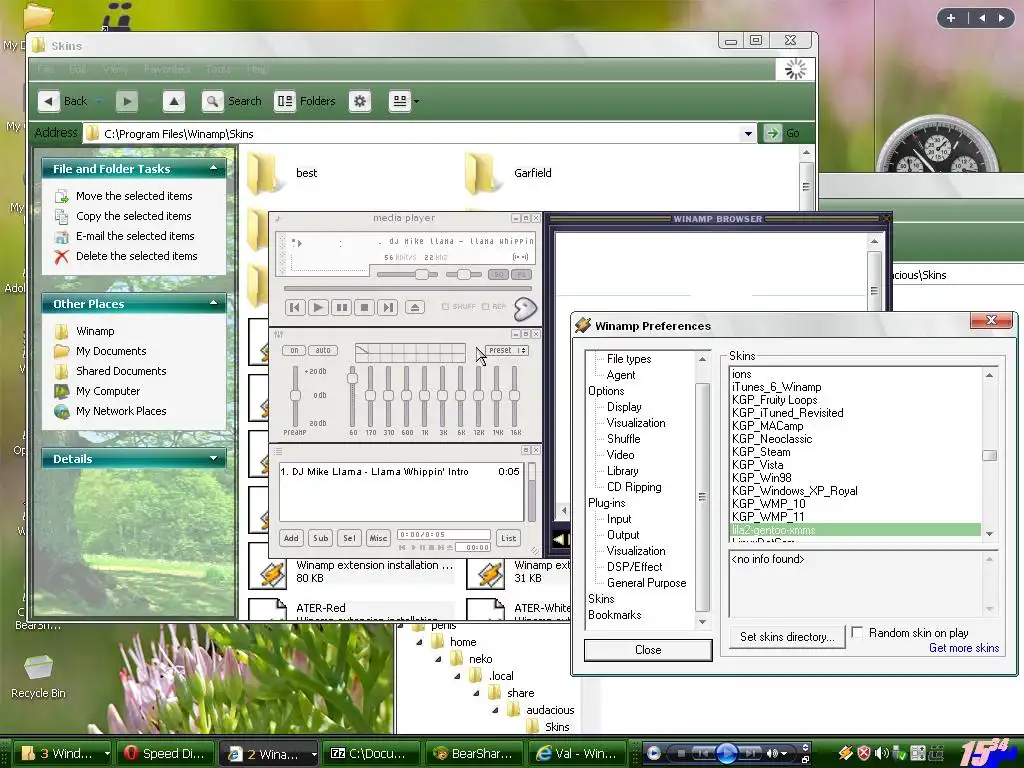This screenshot has width=1024, height=768.
Task: Click Opera 'Speed Di...' taskbar button
Action: click(168, 753)
